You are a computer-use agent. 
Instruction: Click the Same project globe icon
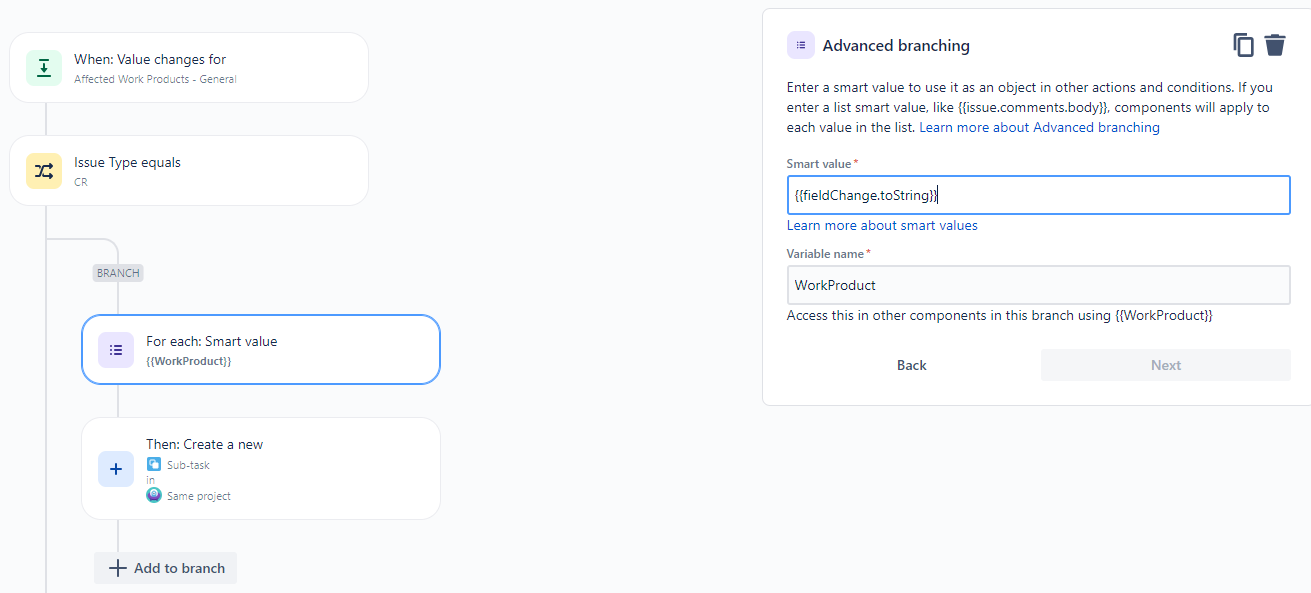pyautogui.click(x=153, y=495)
